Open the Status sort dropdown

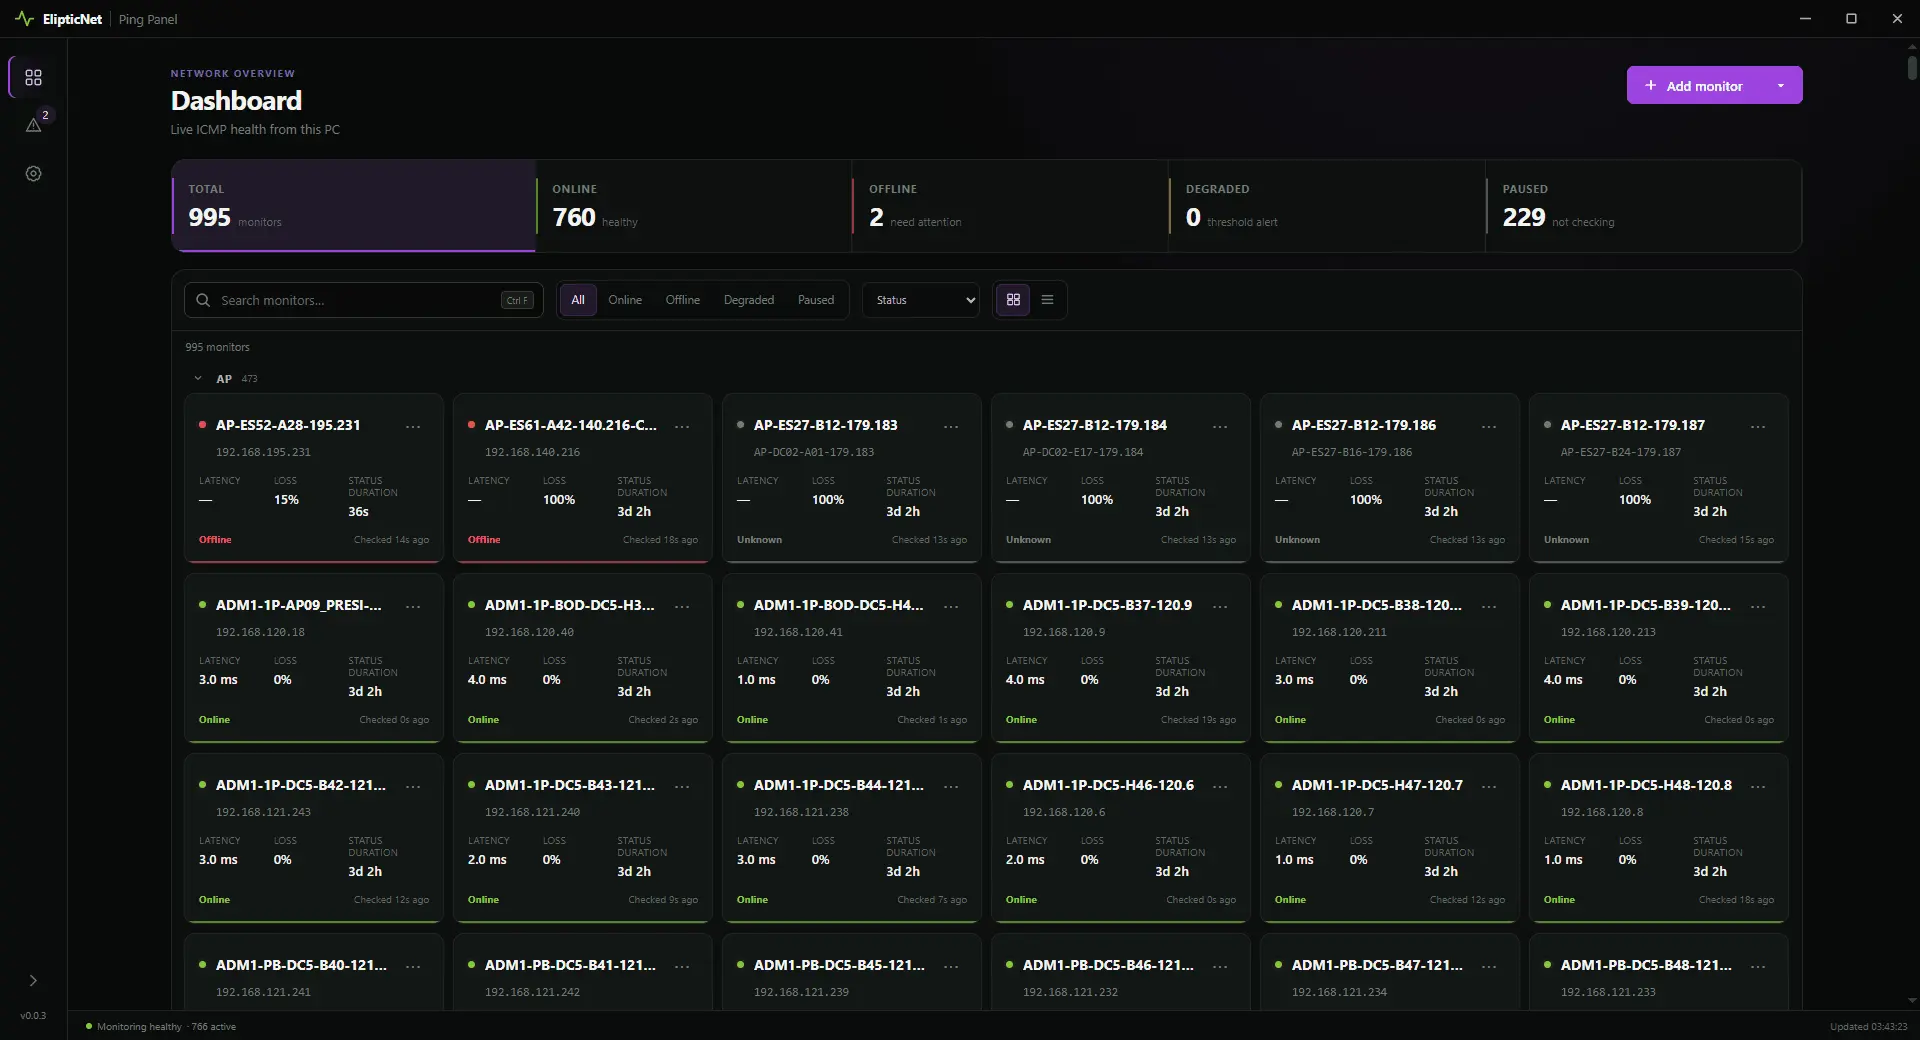click(x=921, y=300)
